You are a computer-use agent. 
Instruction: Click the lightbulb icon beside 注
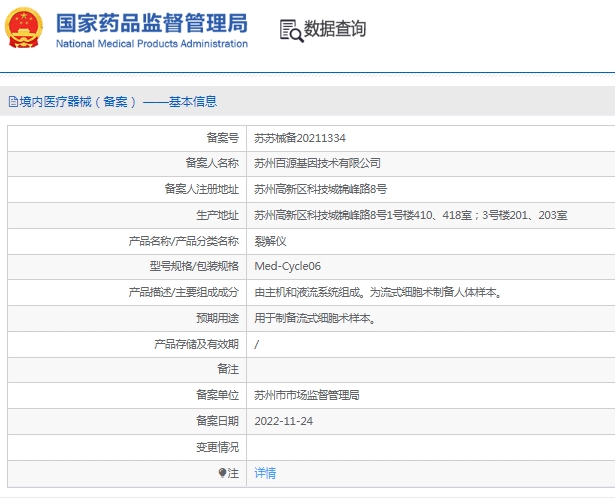click(222, 473)
